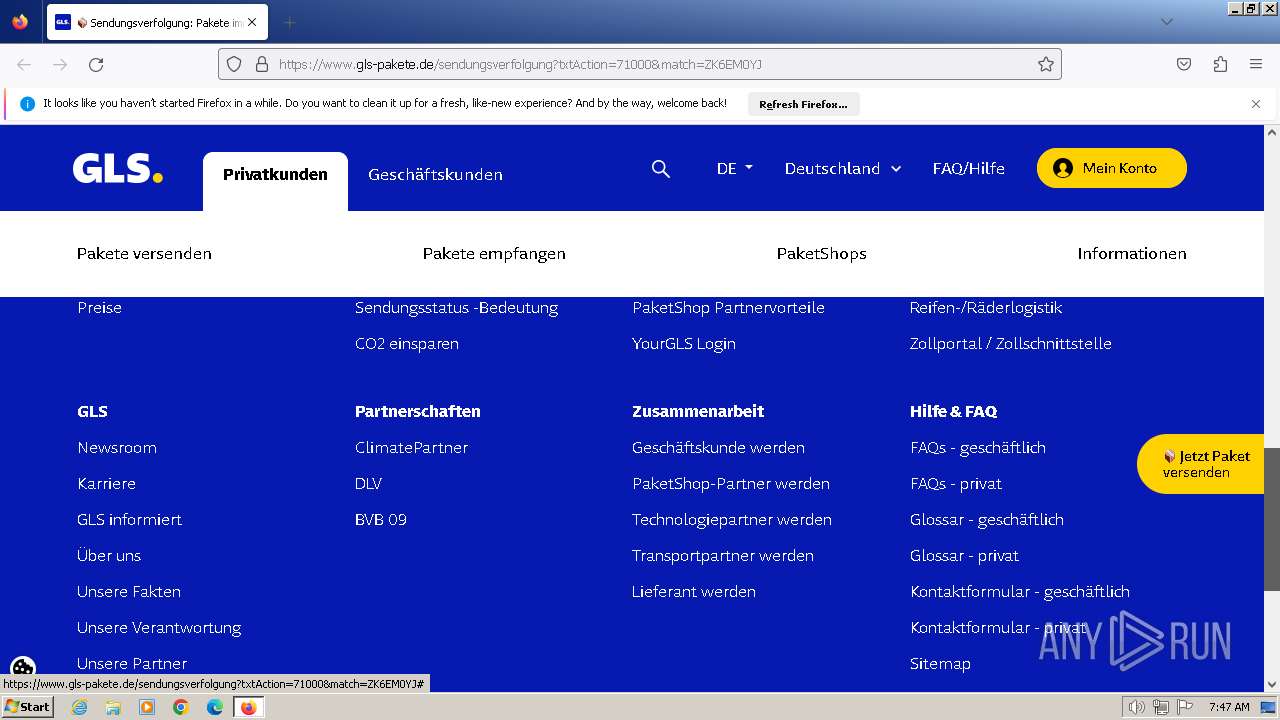The height and width of the screenshot is (720, 1280).
Task: Close the Sendungsverfolgung tab
Action: pos(252,22)
